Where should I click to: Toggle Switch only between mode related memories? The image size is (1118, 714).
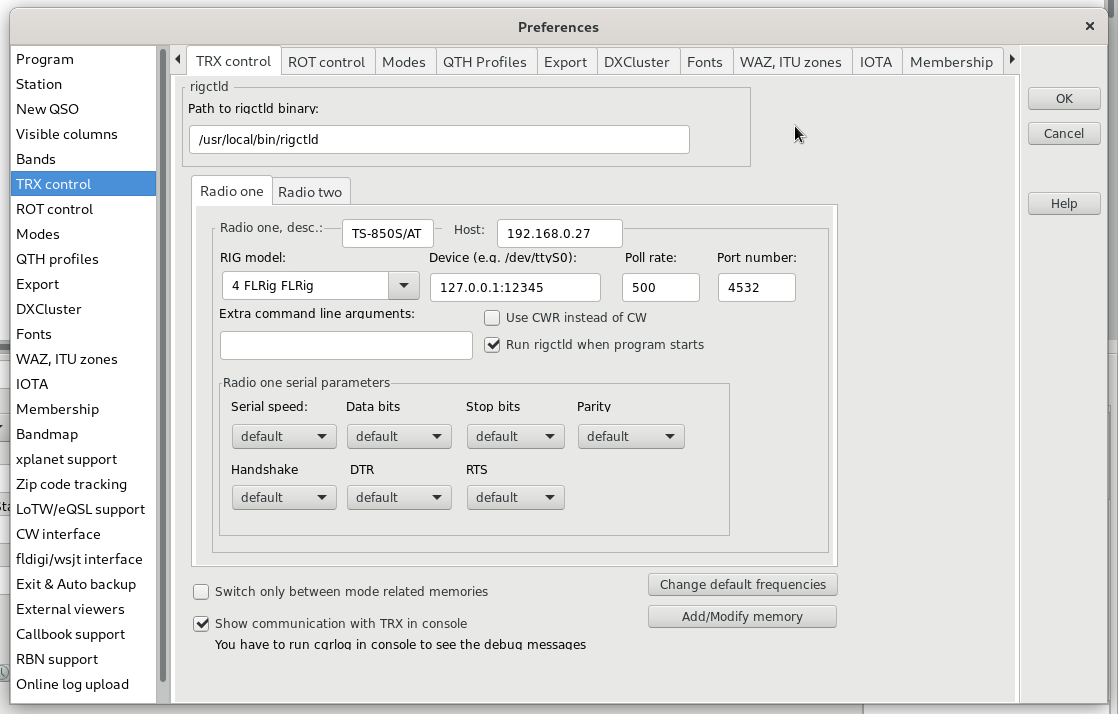[x=201, y=592]
